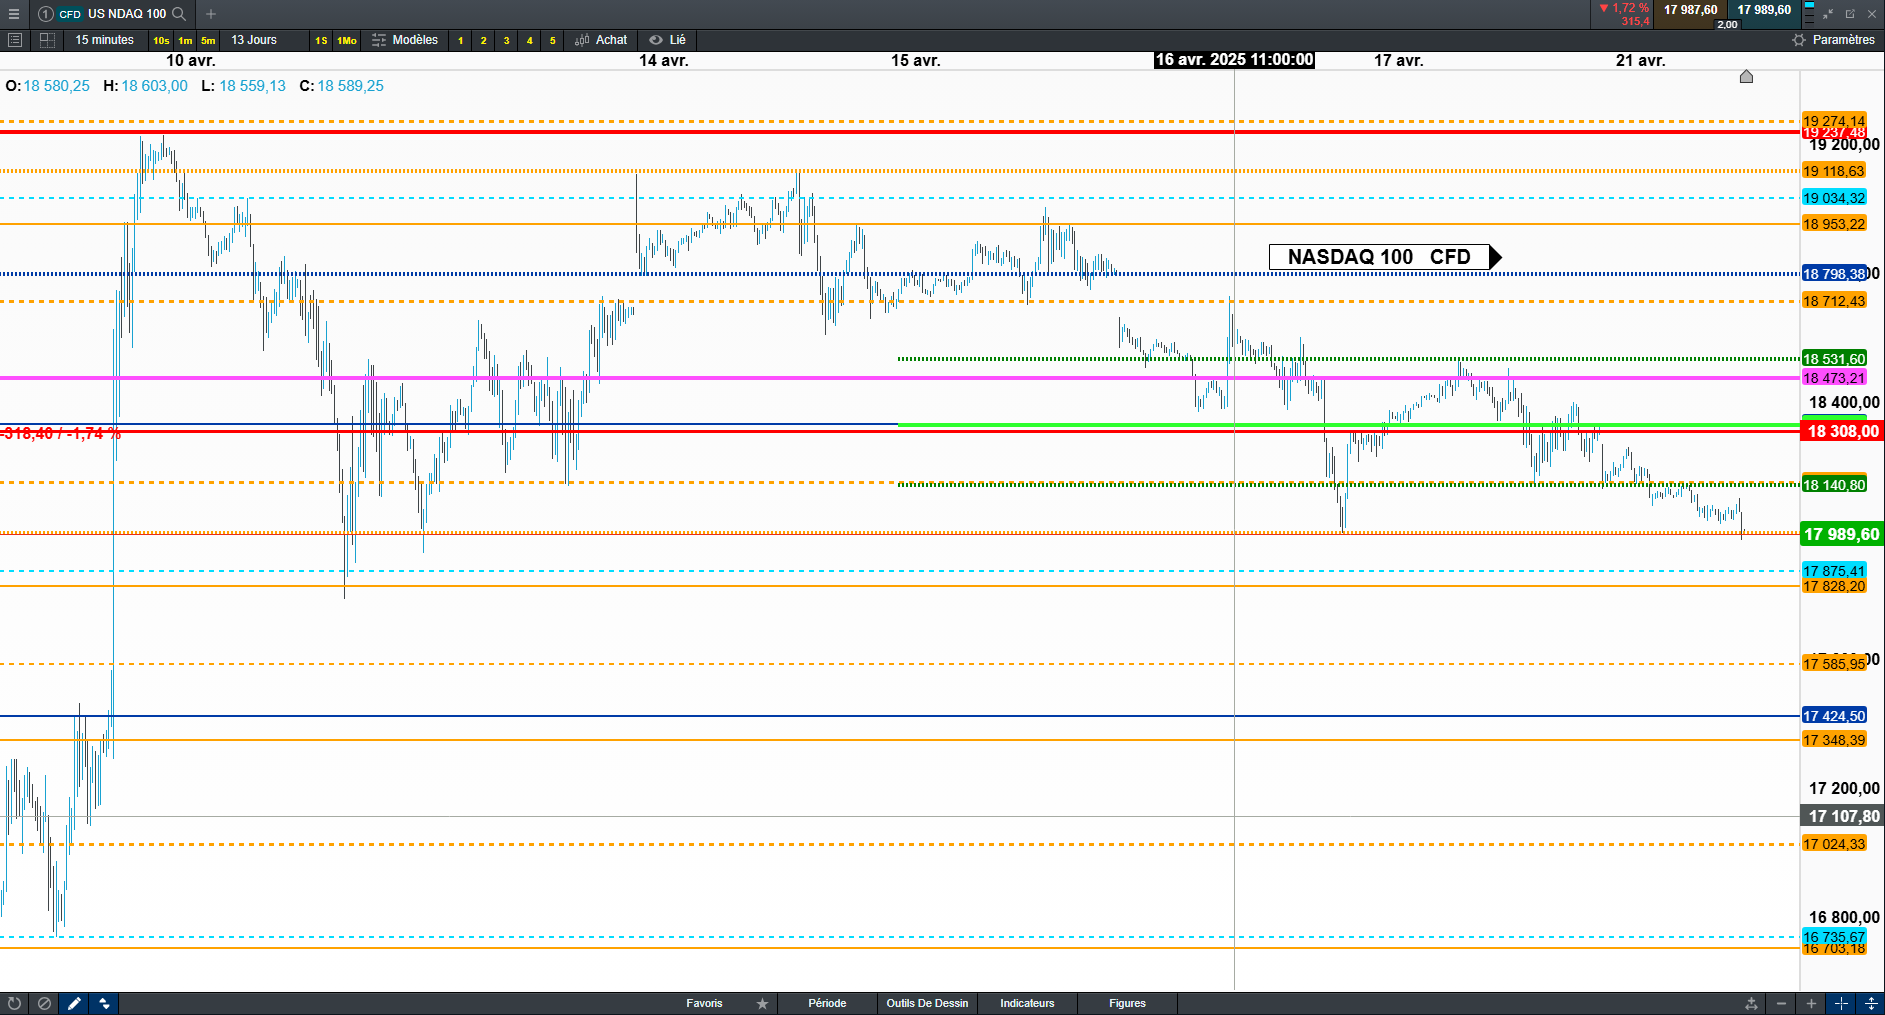1885x1015 pixels.
Task: Open the Achat order dropdown
Action: point(602,40)
